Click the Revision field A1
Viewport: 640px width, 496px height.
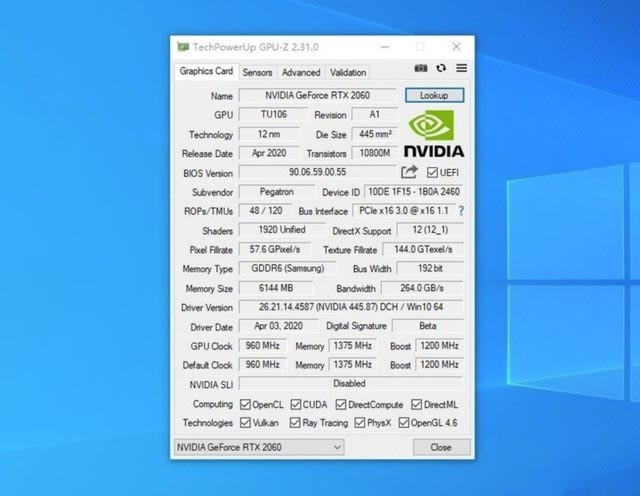tap(375, 114)
